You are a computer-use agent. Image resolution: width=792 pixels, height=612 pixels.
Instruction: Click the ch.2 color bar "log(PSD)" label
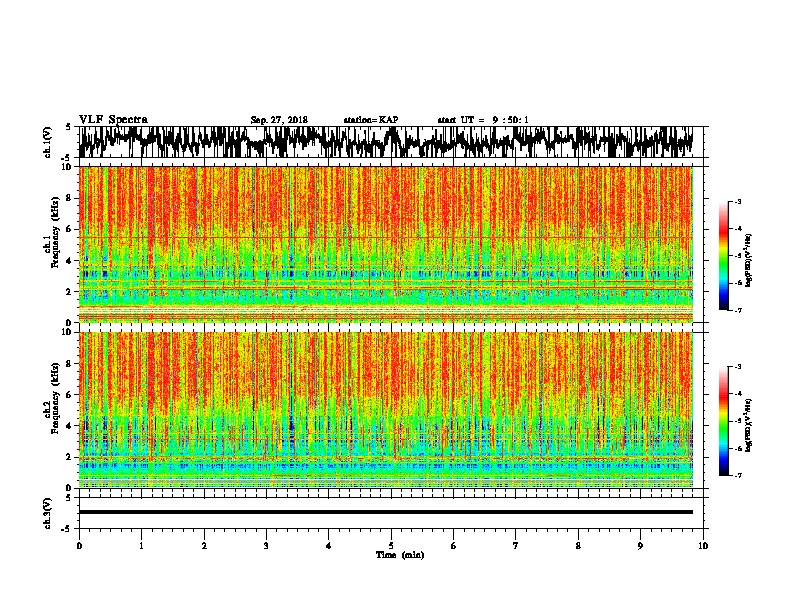(749, 425)
